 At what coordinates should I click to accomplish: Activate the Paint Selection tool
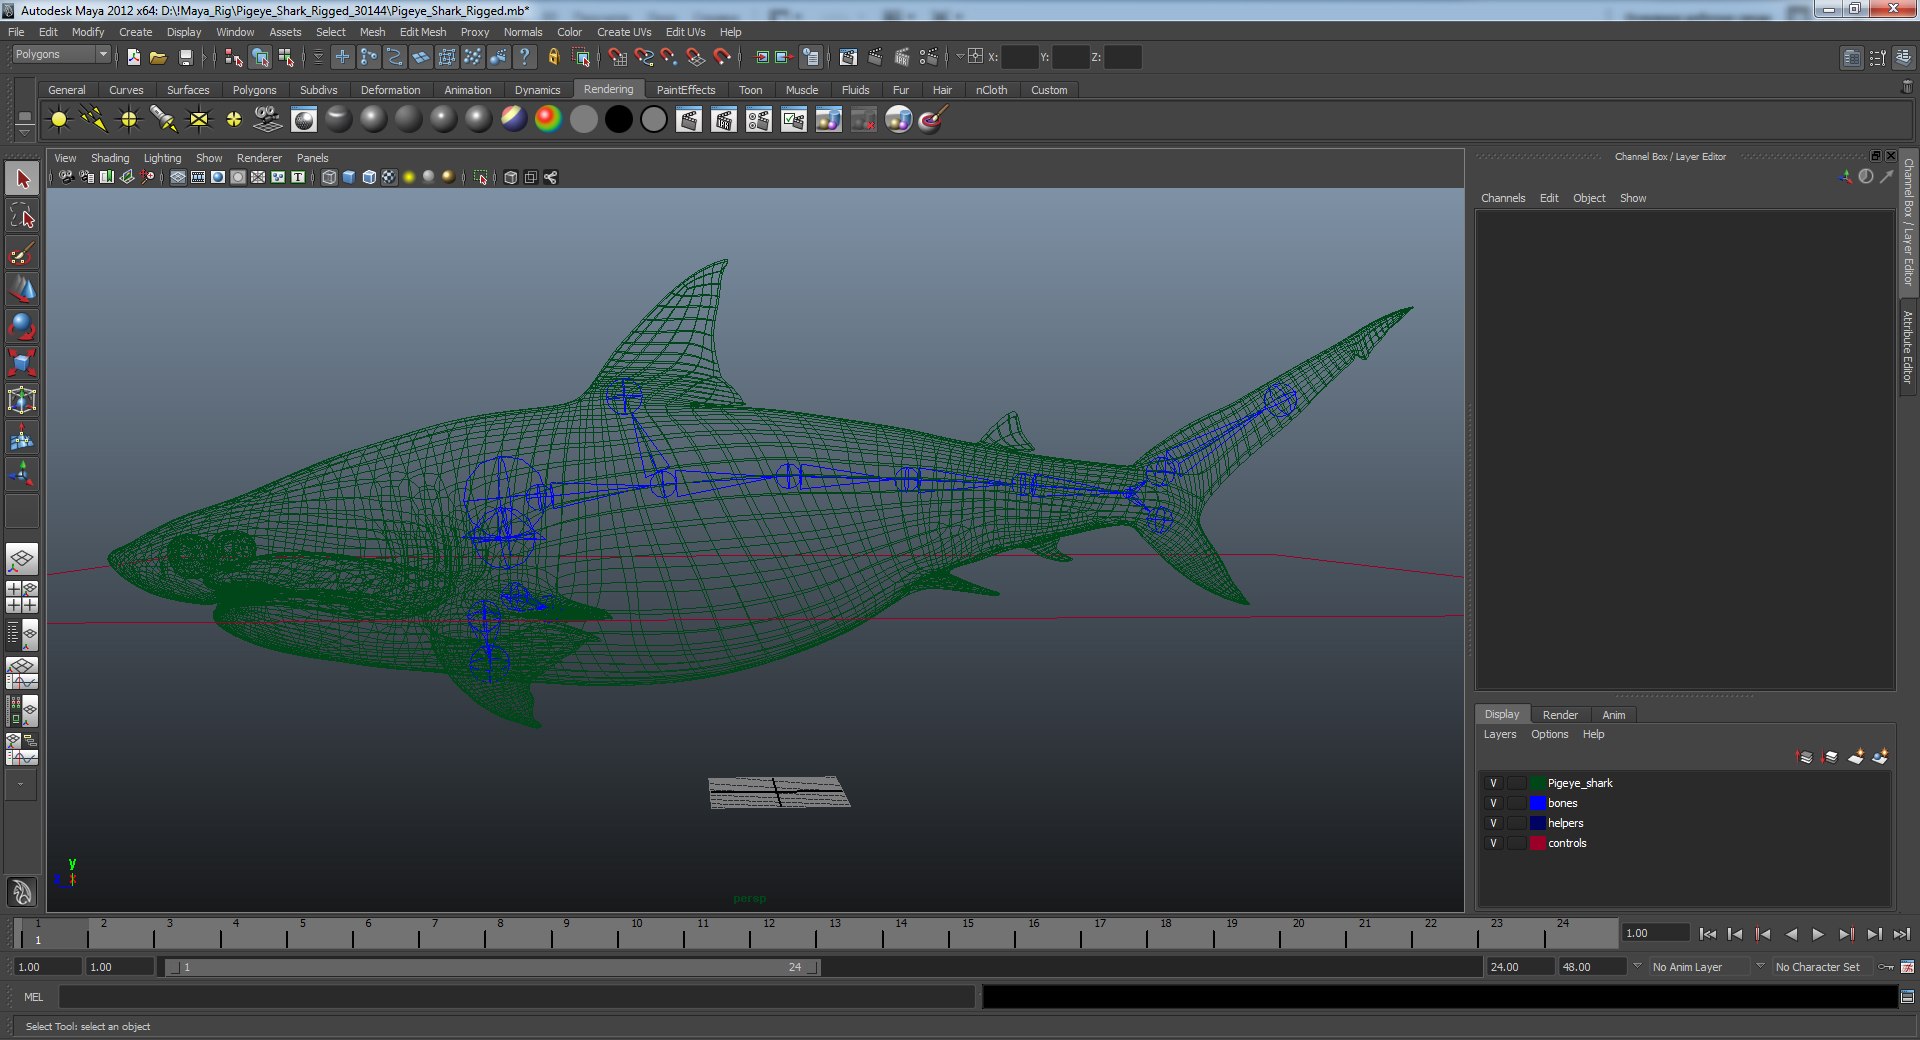pyautogui.click(x=22, y=253)
